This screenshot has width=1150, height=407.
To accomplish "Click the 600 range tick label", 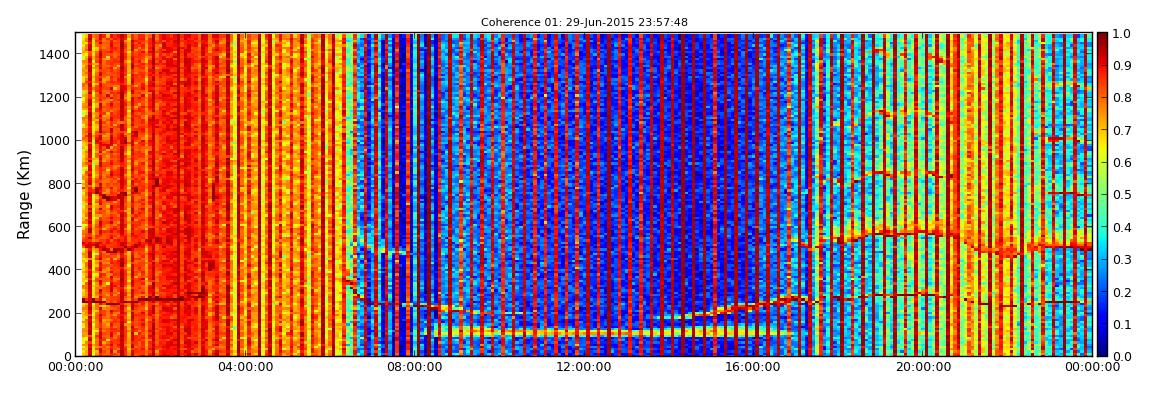I will [59, 227].
